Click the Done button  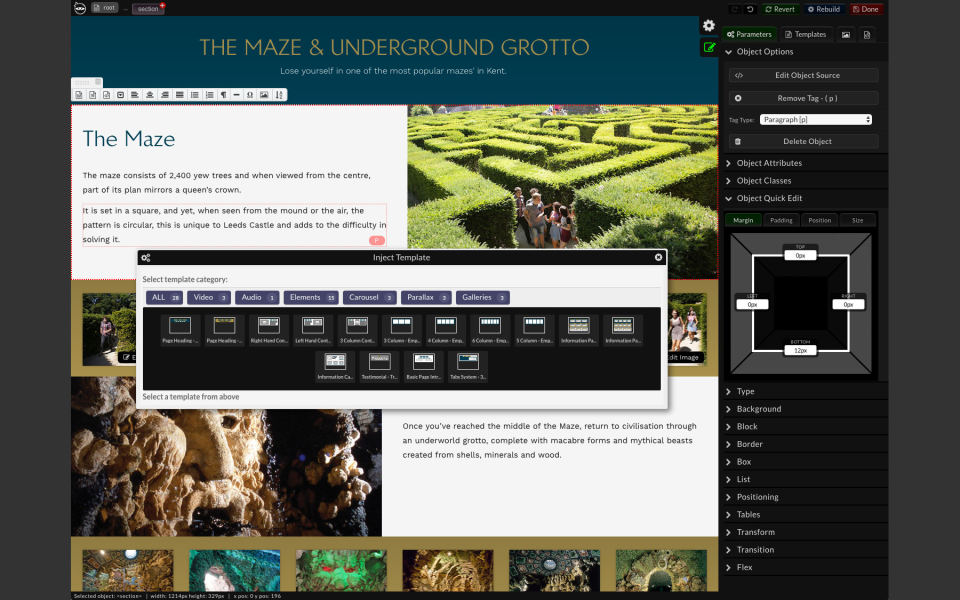click(866, 9)
